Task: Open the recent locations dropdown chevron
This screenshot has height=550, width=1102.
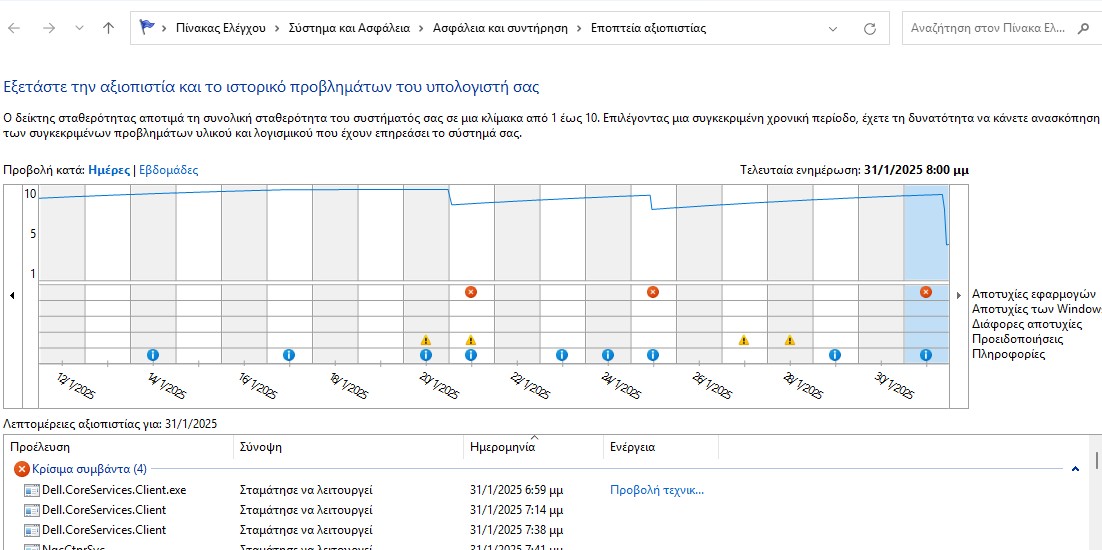Action: (79, 29)
